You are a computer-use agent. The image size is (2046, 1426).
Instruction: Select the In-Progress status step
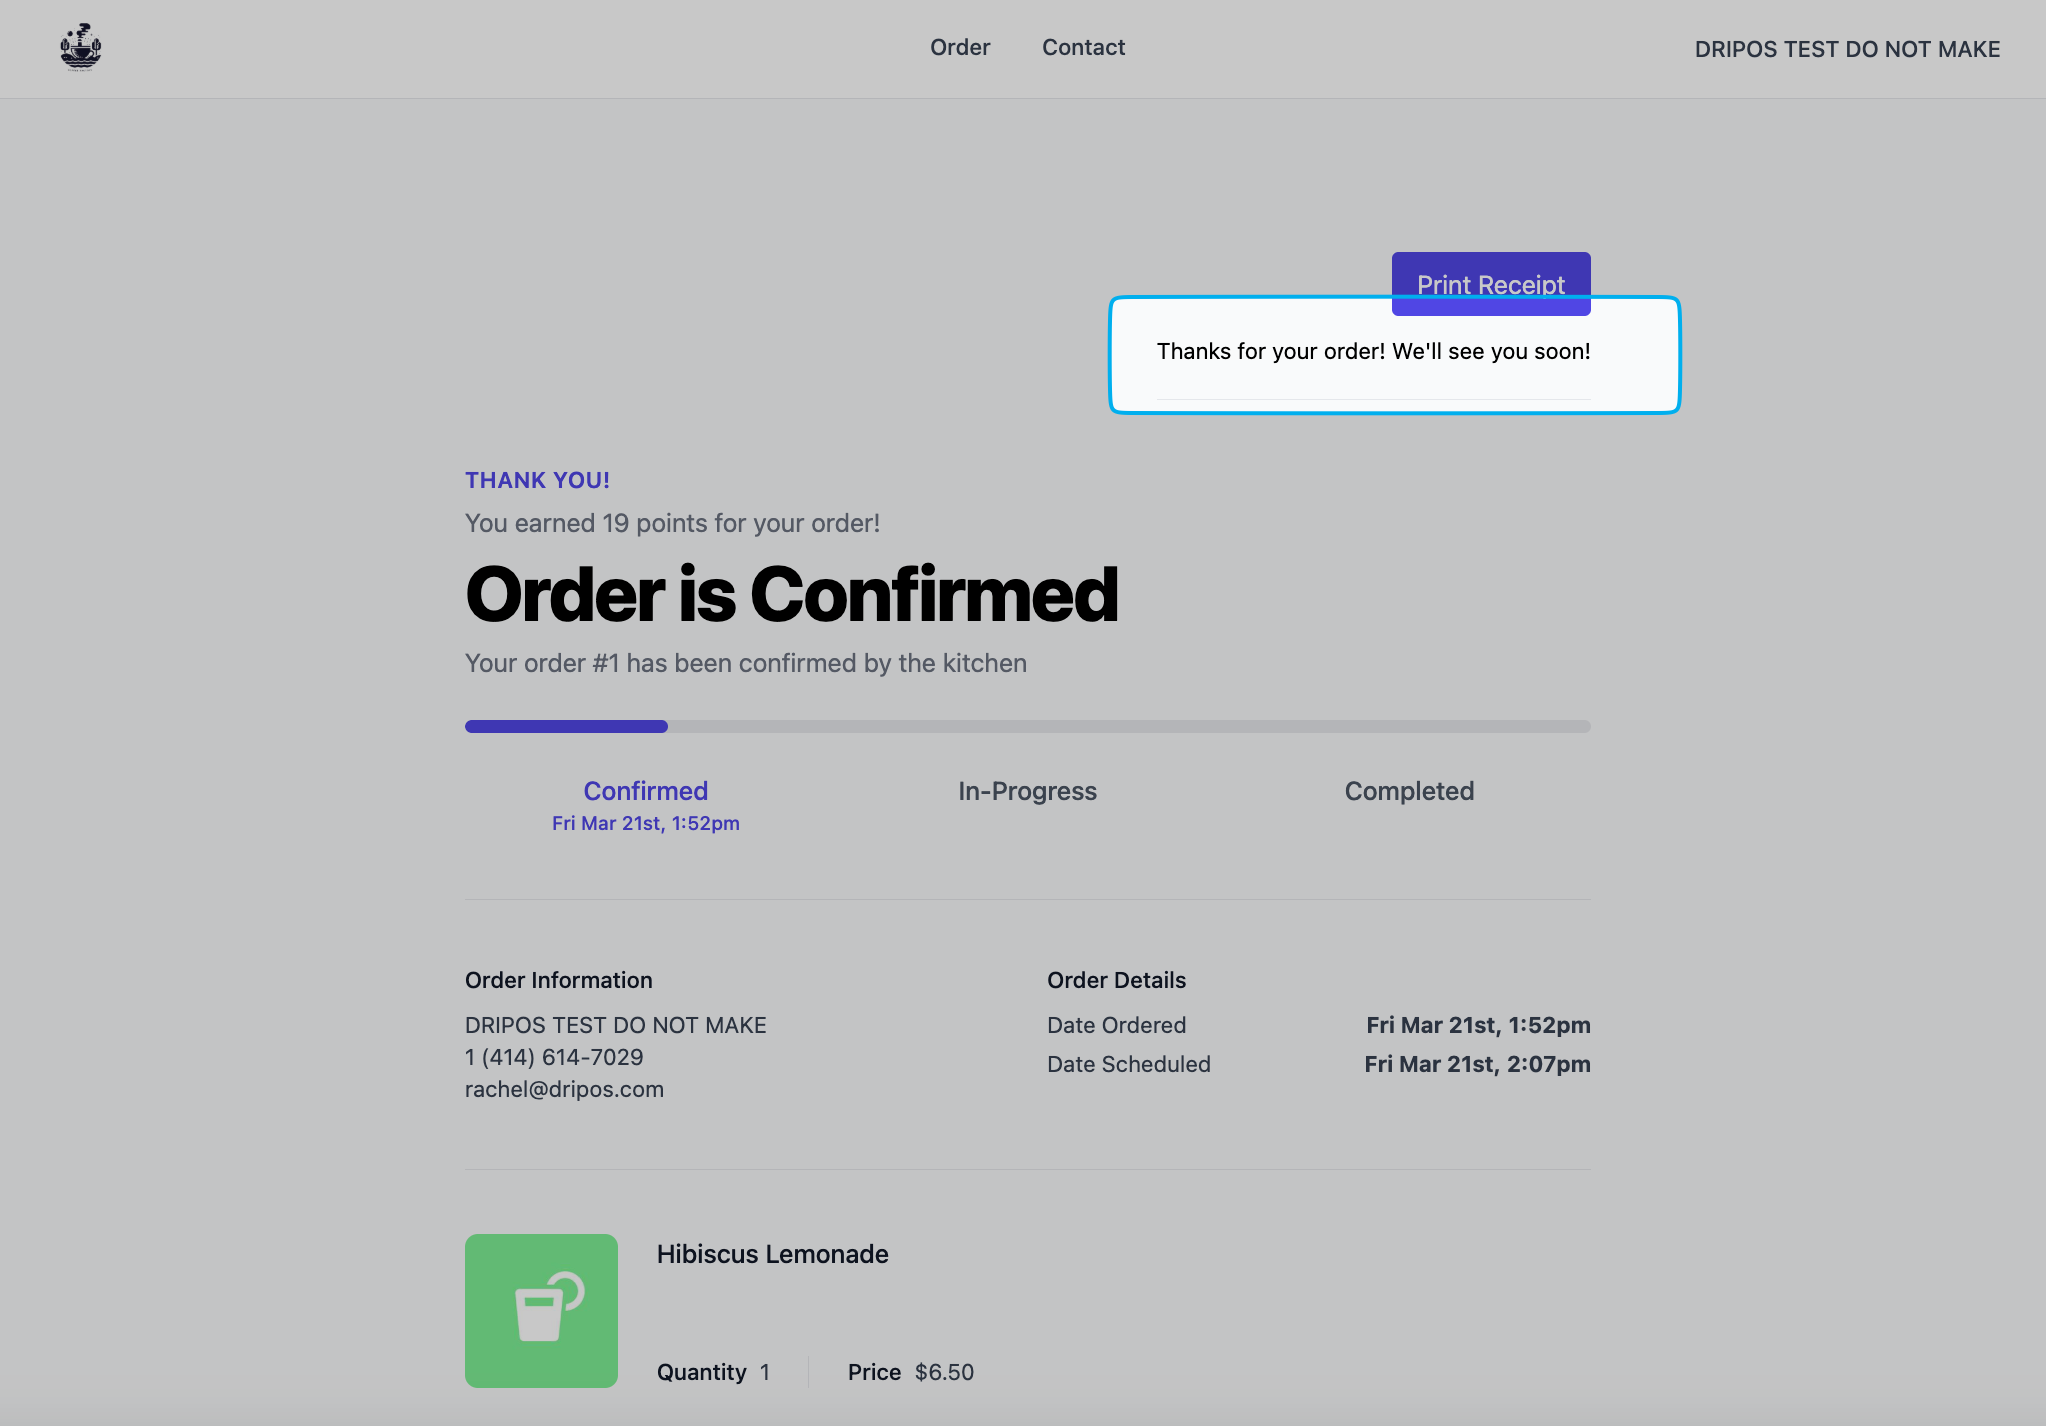coord(1027,791)
